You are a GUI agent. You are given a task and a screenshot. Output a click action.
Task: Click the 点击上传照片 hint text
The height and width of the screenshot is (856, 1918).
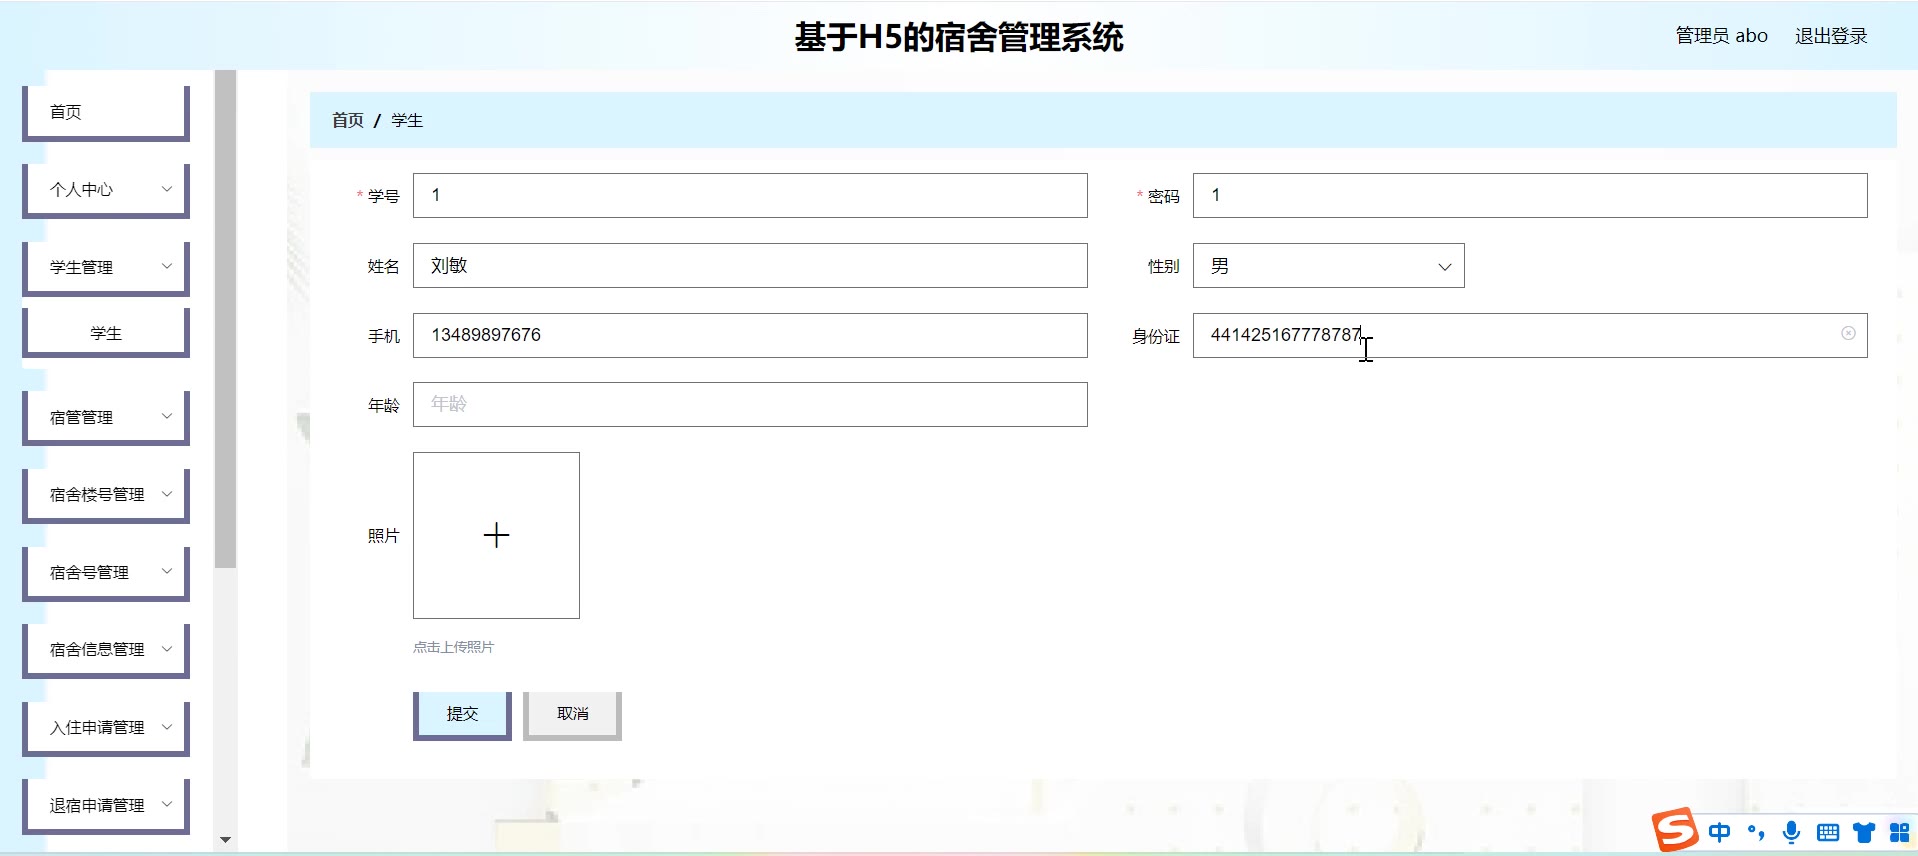click(453, 647)
